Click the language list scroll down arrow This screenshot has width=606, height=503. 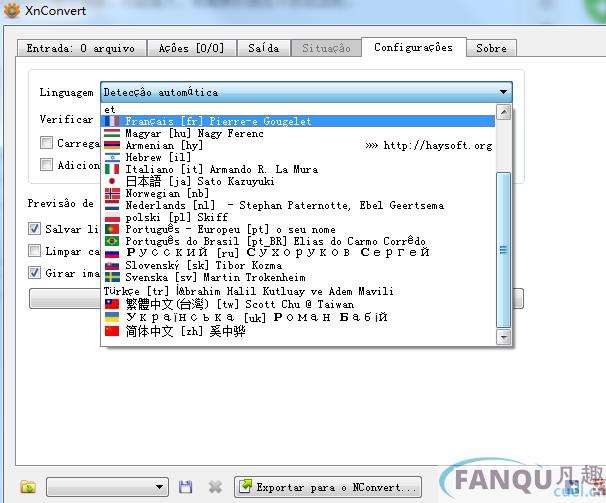pyautogui.click(x=503, y=337)
